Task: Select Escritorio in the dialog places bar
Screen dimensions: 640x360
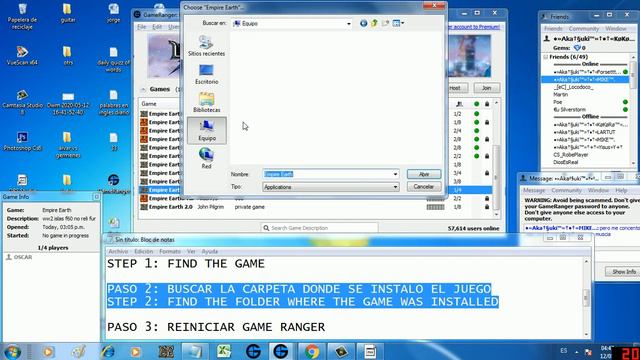Action: coord(207,74)
